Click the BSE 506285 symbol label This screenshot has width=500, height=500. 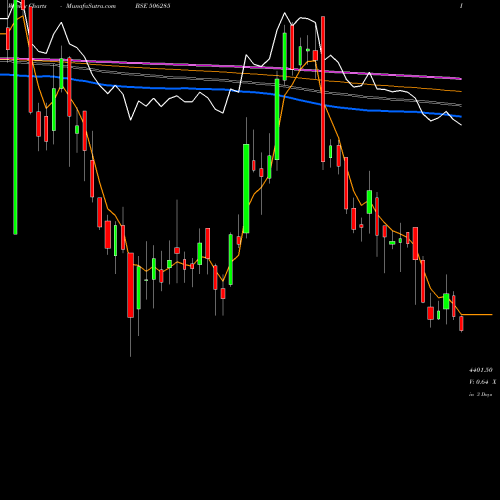pos(153,6)
